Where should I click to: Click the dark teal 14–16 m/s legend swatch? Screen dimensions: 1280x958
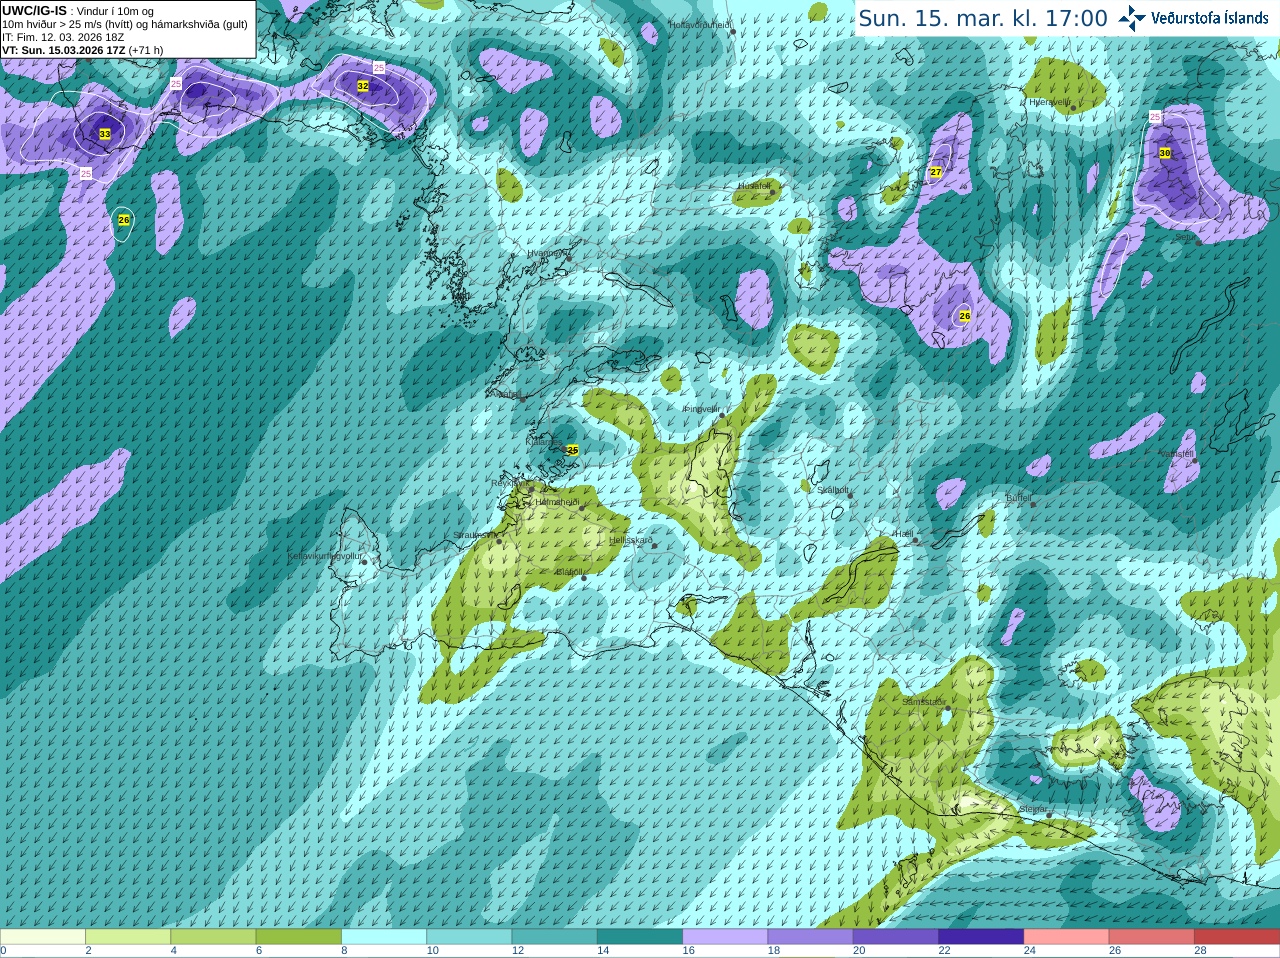640,937
